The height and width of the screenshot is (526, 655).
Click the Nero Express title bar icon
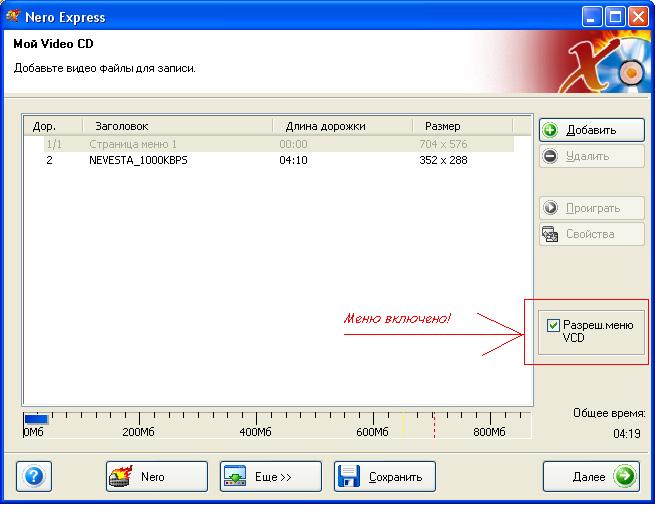[13, 17]
